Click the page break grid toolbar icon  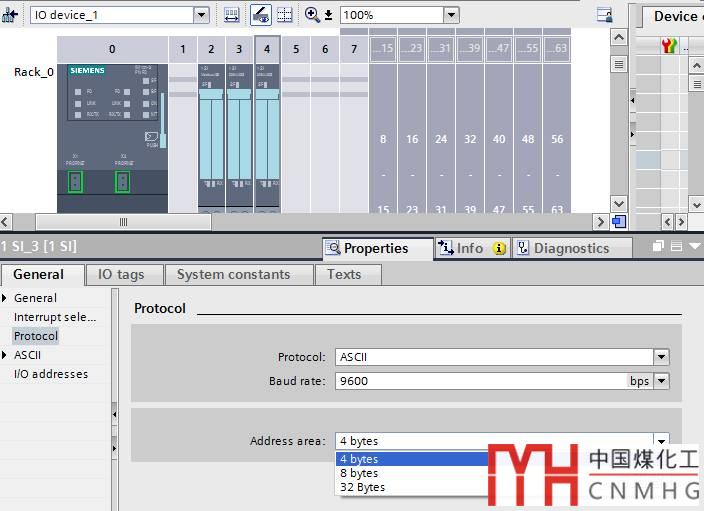pos(285,15)
